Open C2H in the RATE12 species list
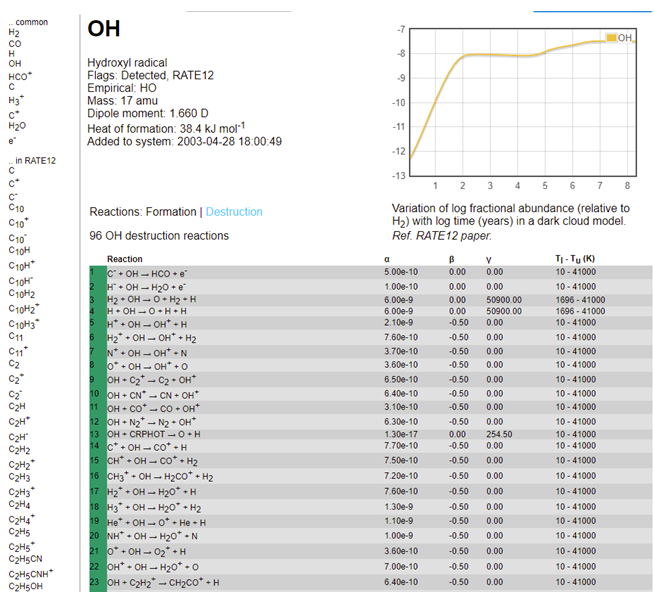Image resolution: width=654 pixels, height=592 pixels. tap(17, 406)
